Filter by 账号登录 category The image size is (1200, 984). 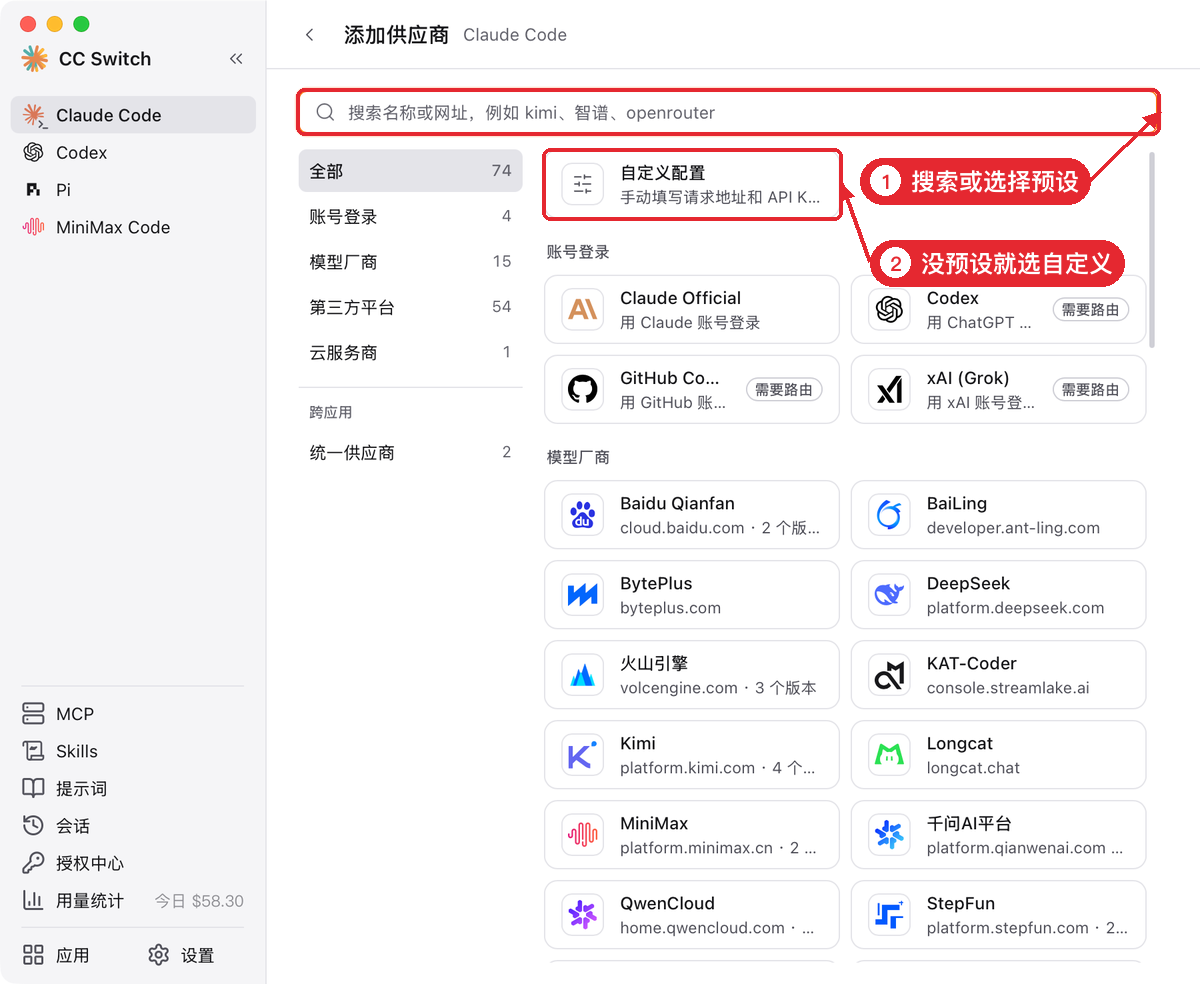point(410,216)
